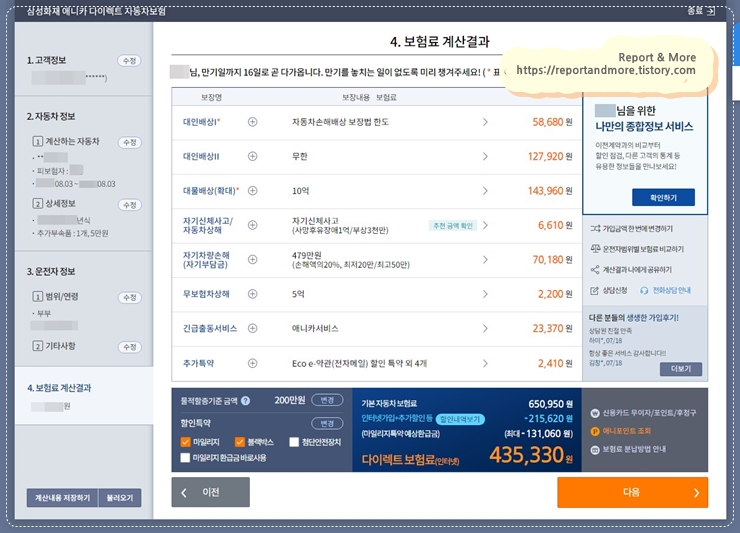This screenshot has width=740, height=533.
Task: Go to step 3. 운전자 정보
Action: click(x=51, y=271)
